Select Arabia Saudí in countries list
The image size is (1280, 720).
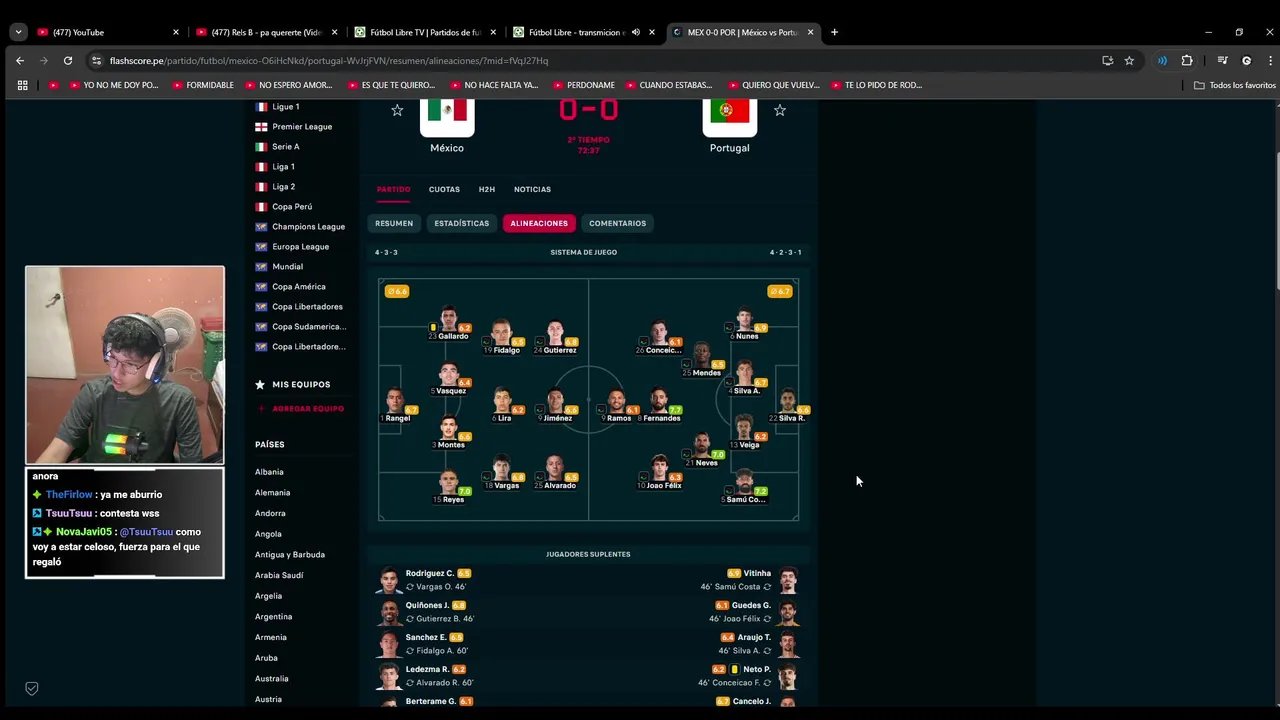[x=279, y=575]
